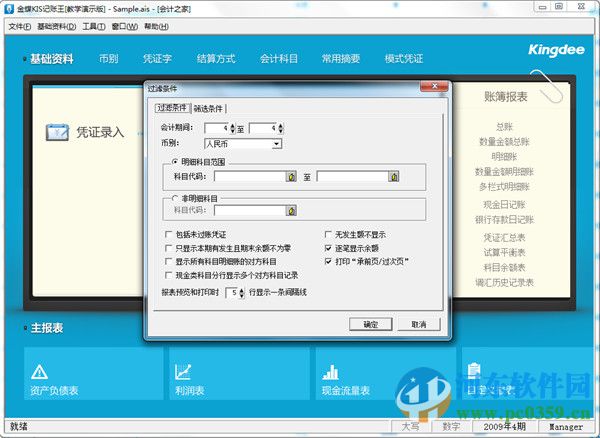Open the 币别 dropdown showing 人民币
The width and height of the screenshot is (600, 438).
coord(277,144)
